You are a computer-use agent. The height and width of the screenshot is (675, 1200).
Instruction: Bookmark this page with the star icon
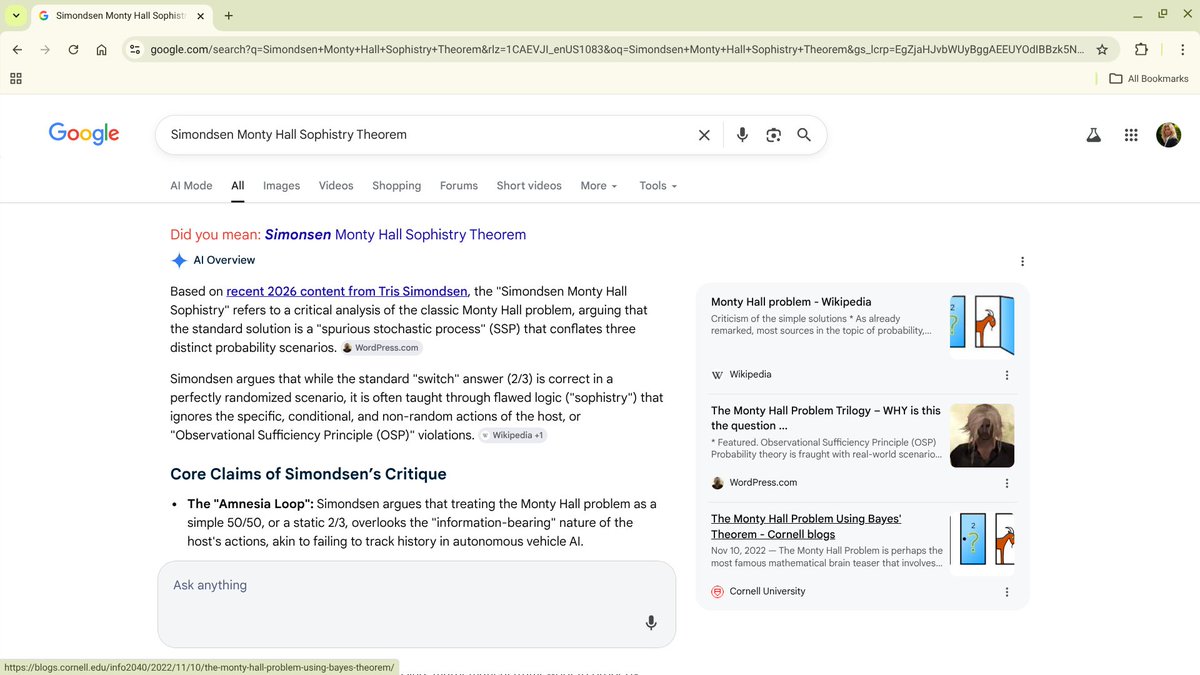pyautogui.click(x=1102, y=49)
